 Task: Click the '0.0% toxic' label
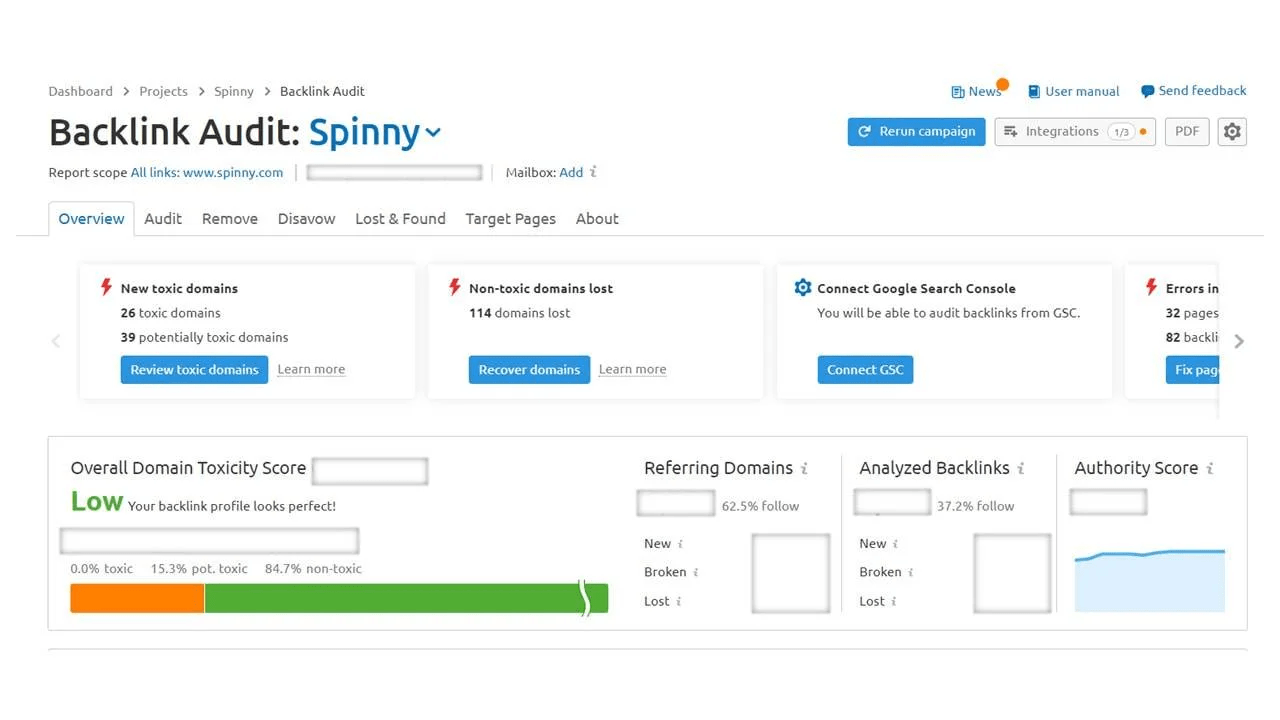pos(101,569)
